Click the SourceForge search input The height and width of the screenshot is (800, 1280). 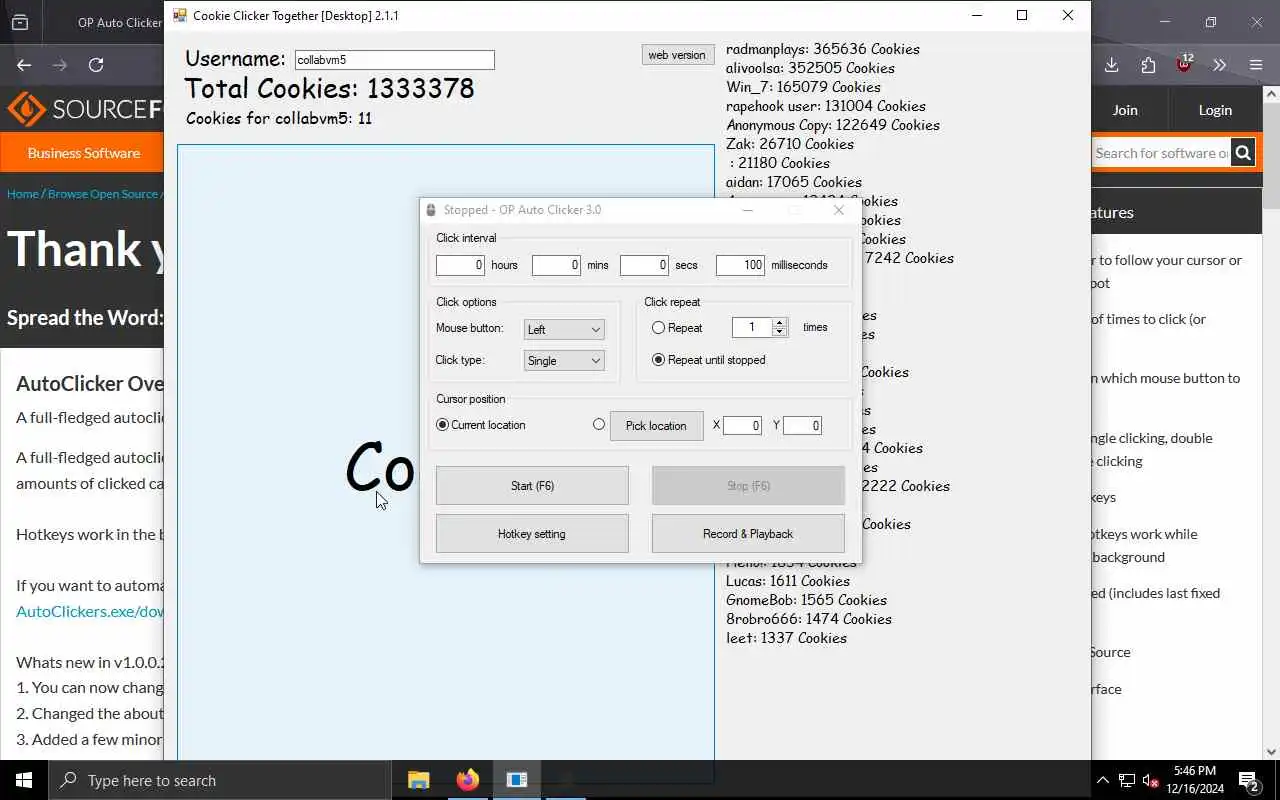coord(1160,153)
